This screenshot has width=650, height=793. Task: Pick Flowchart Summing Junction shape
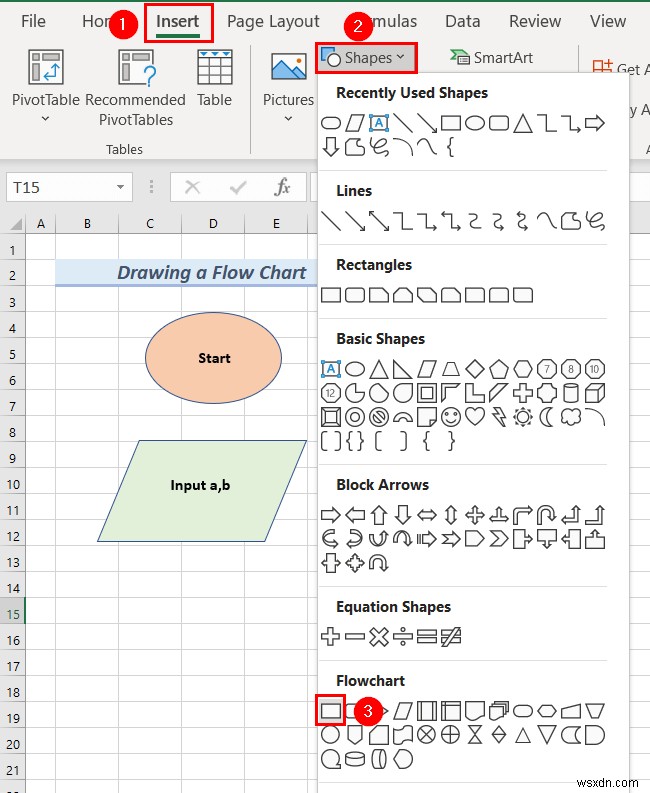[x=426, y=735]
